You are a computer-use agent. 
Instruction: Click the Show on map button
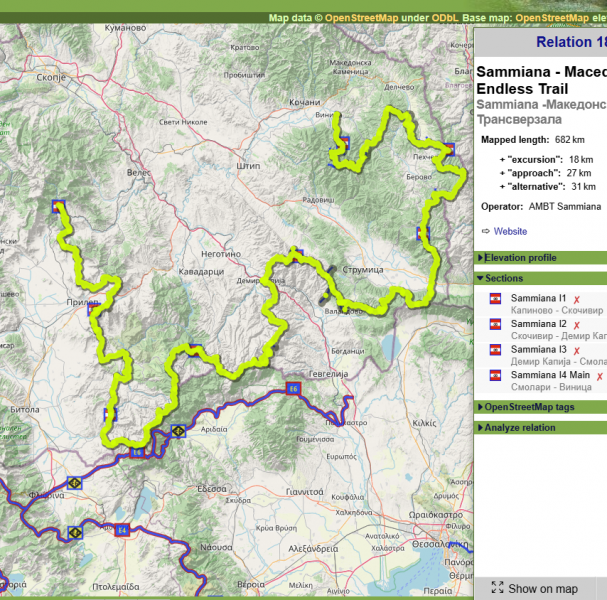pos(535,588)
